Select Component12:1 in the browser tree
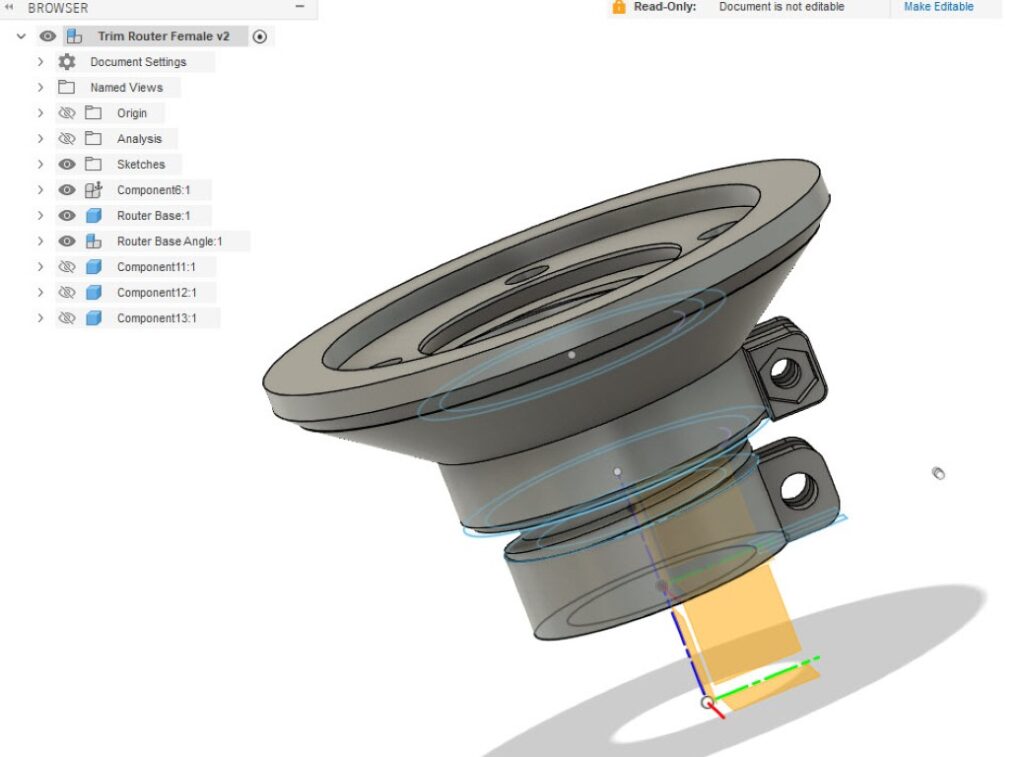 click(x=156, y=293)
